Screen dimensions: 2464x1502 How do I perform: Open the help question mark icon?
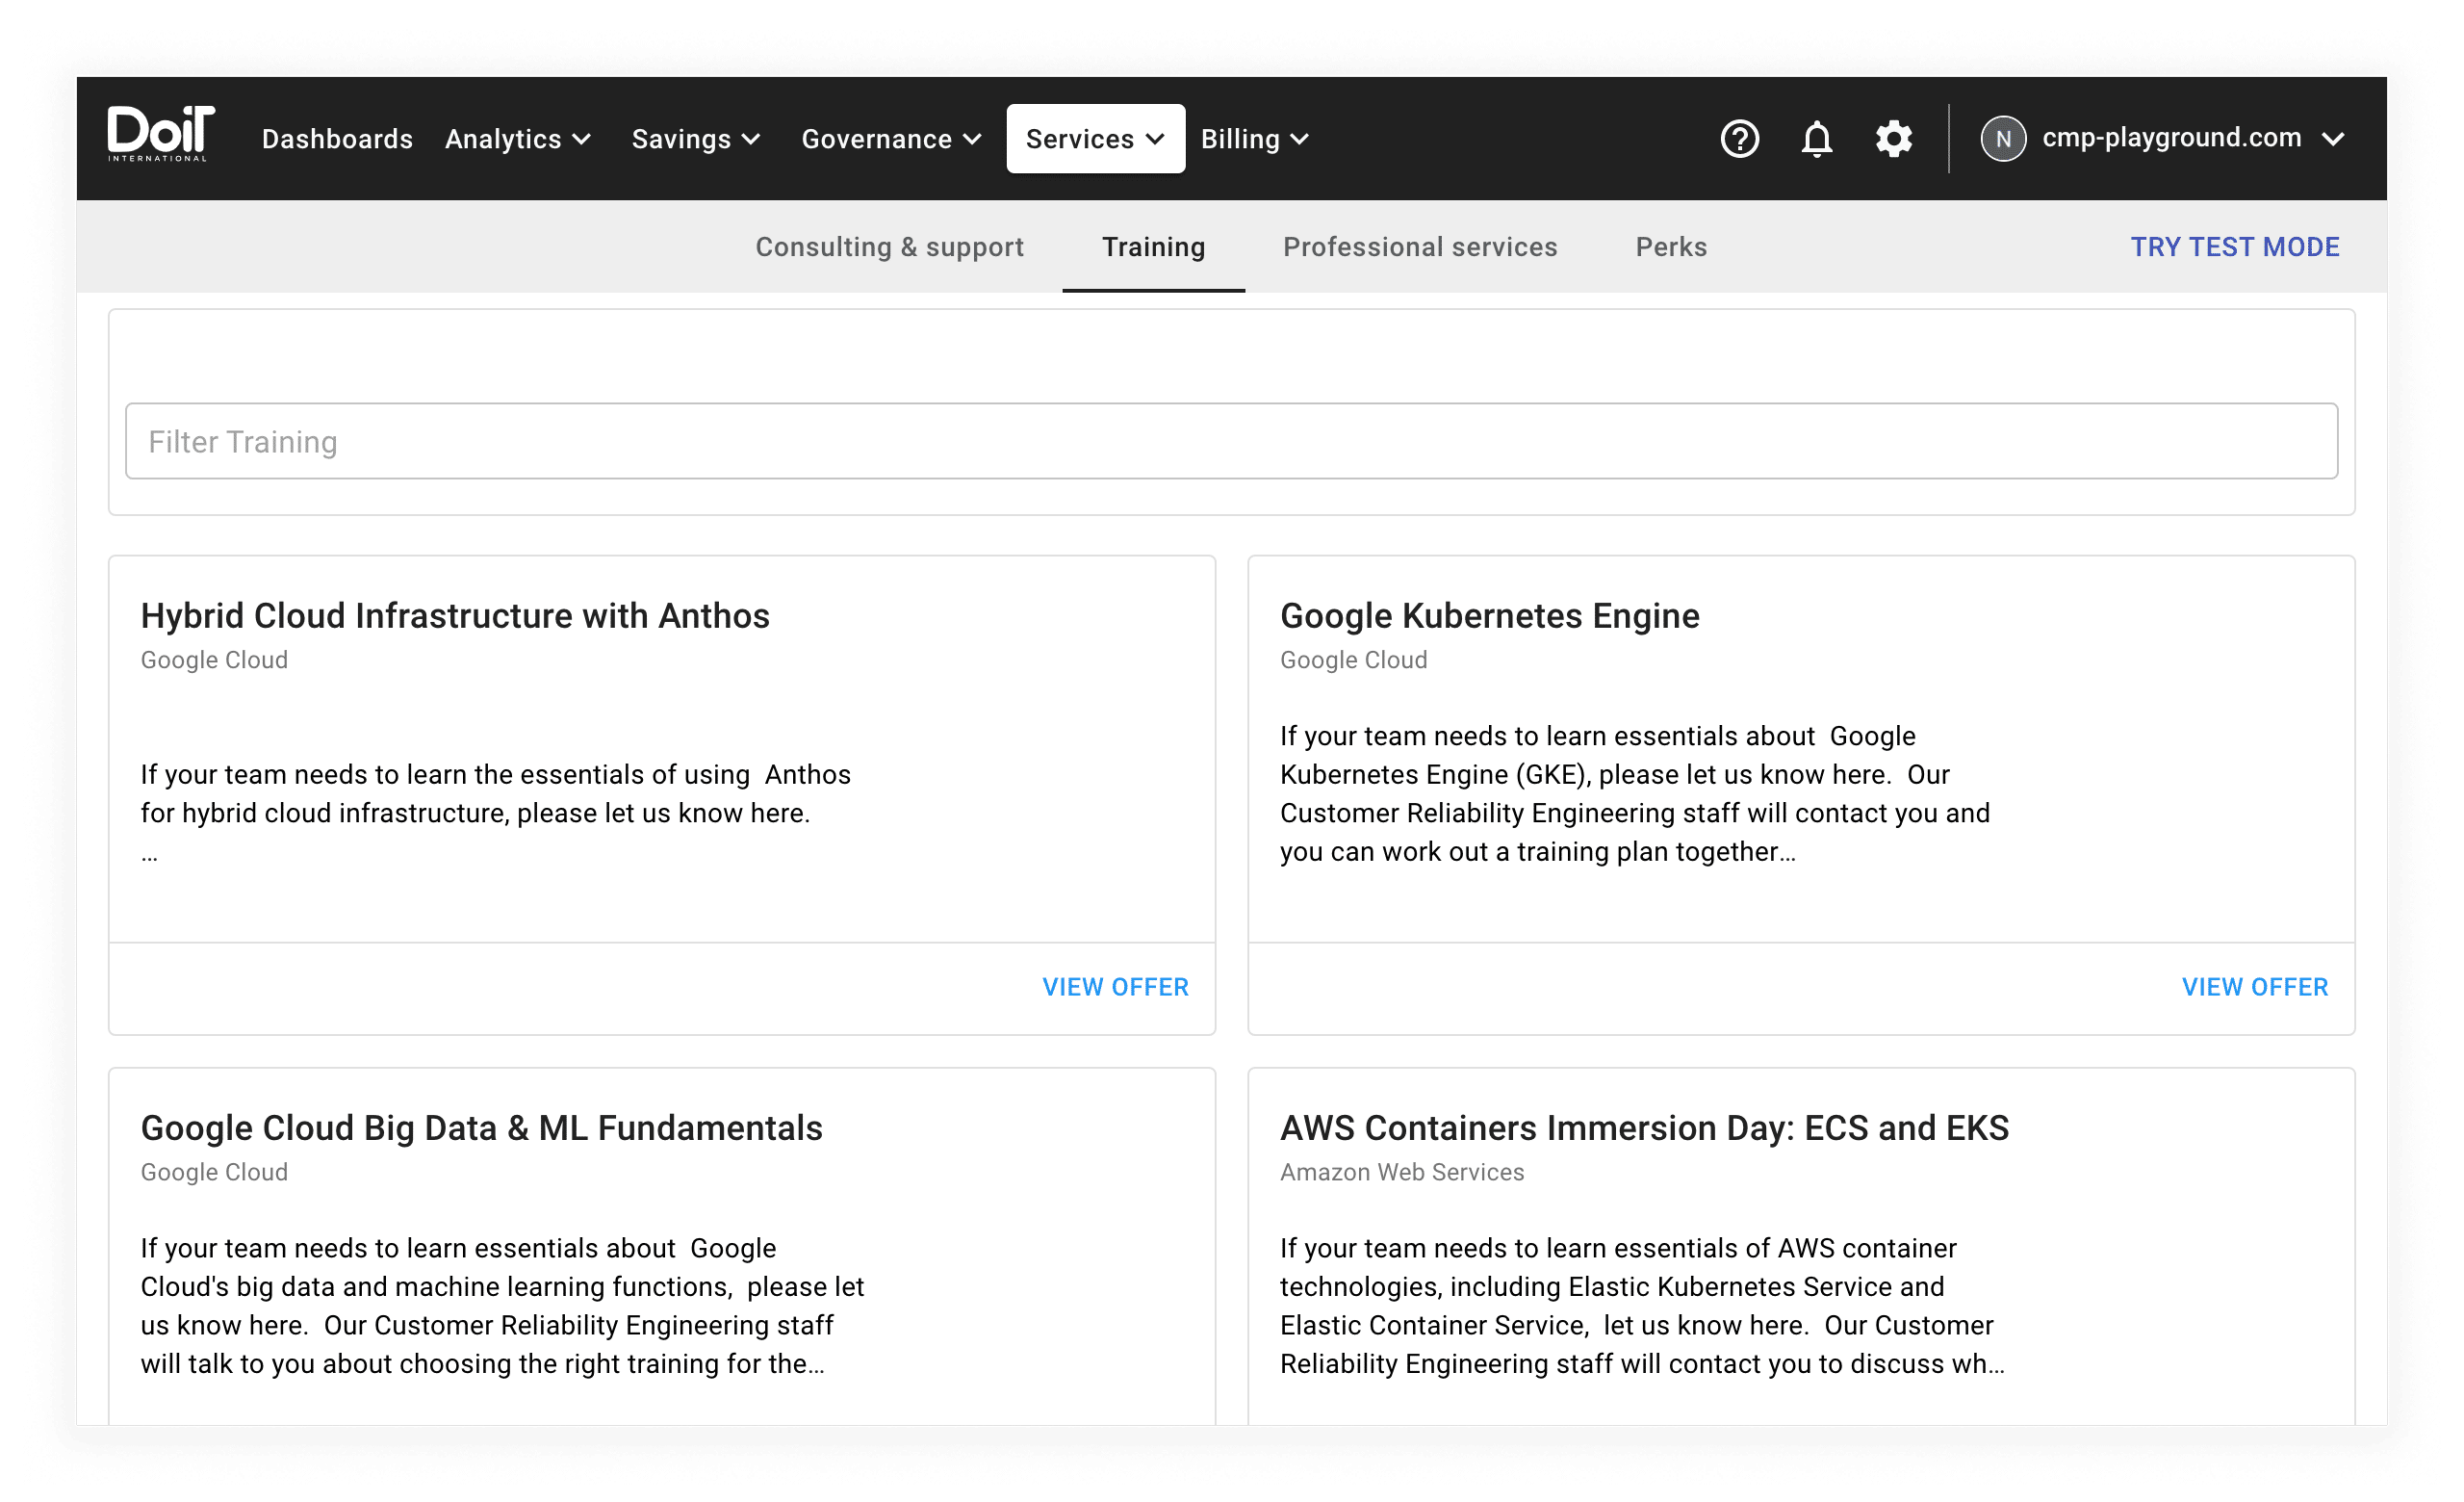coord(1739,139)
